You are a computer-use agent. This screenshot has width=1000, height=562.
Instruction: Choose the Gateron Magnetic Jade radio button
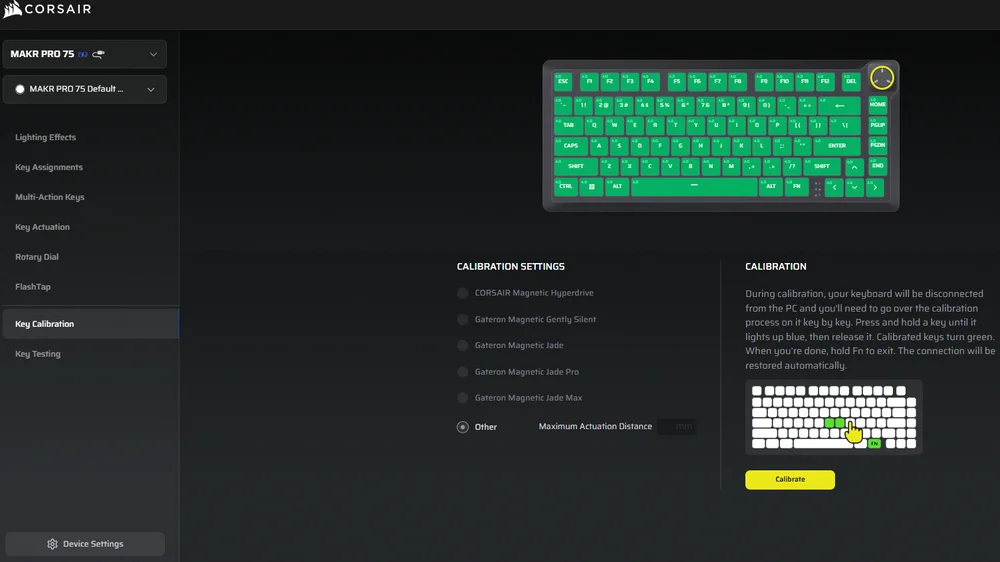(x=462, y=345)
